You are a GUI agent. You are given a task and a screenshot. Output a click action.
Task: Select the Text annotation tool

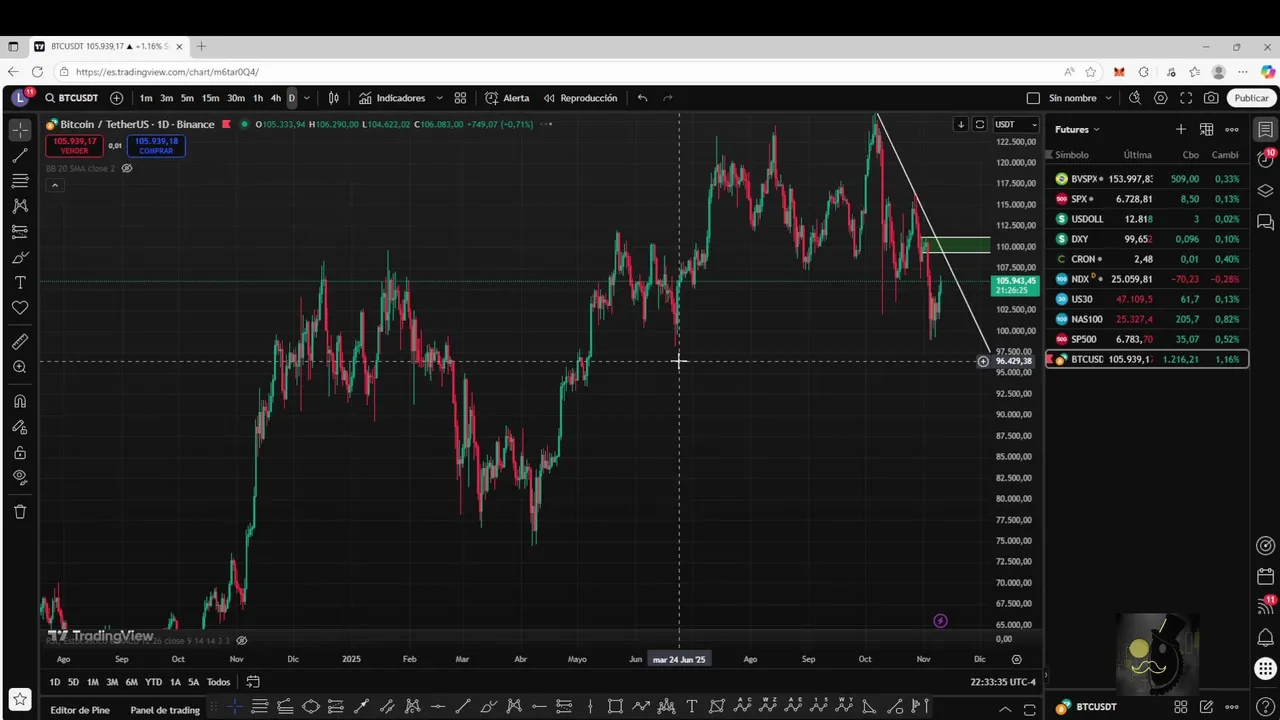(x=20, y=283)
